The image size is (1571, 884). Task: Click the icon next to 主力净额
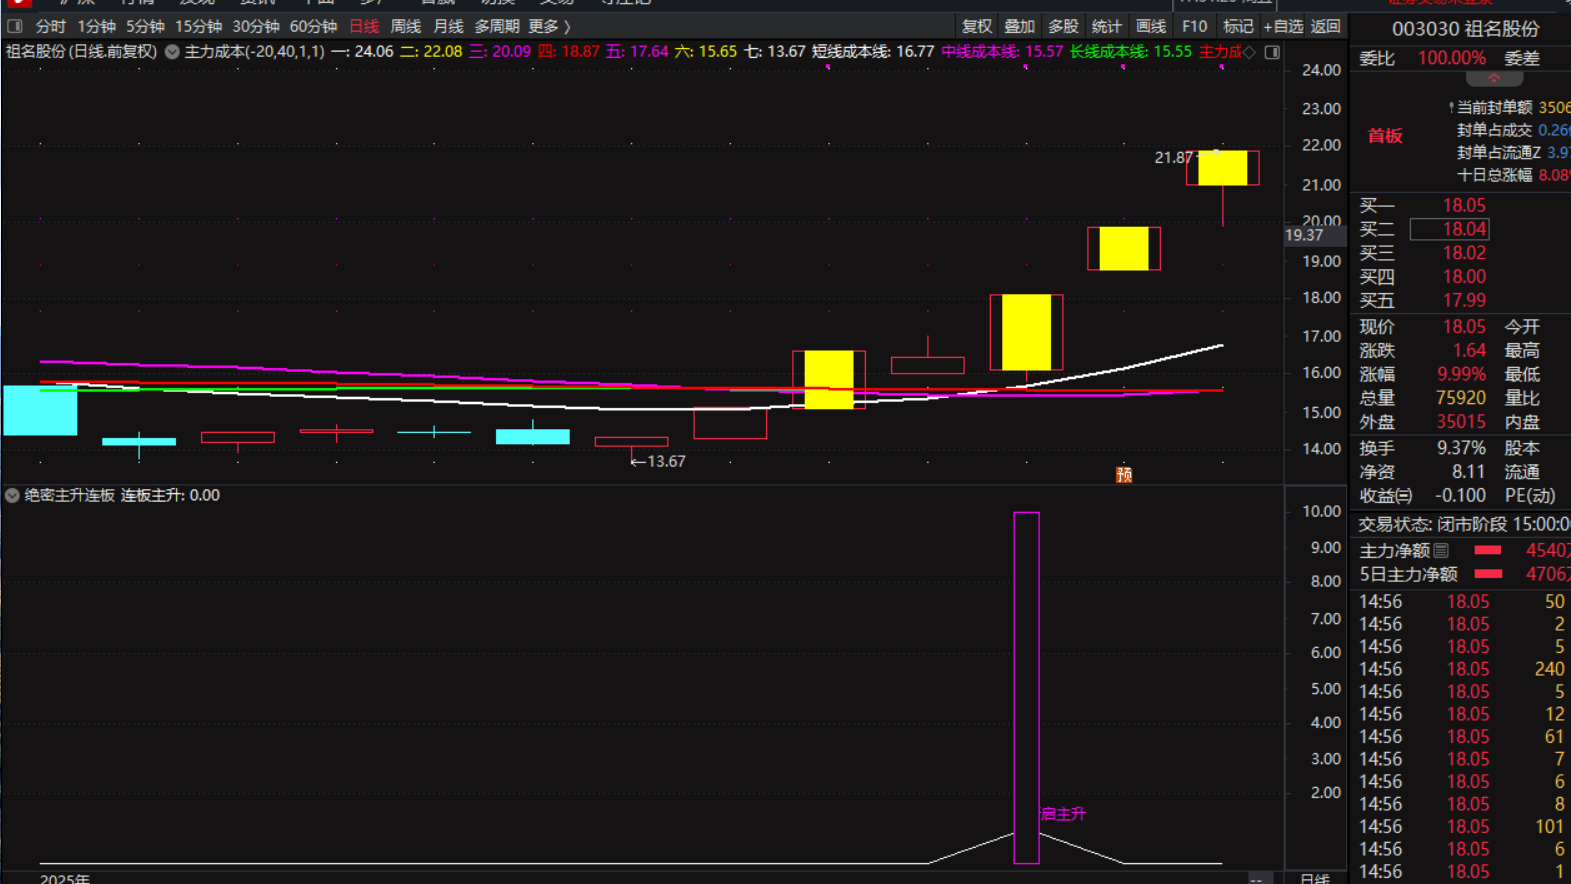1441,551
